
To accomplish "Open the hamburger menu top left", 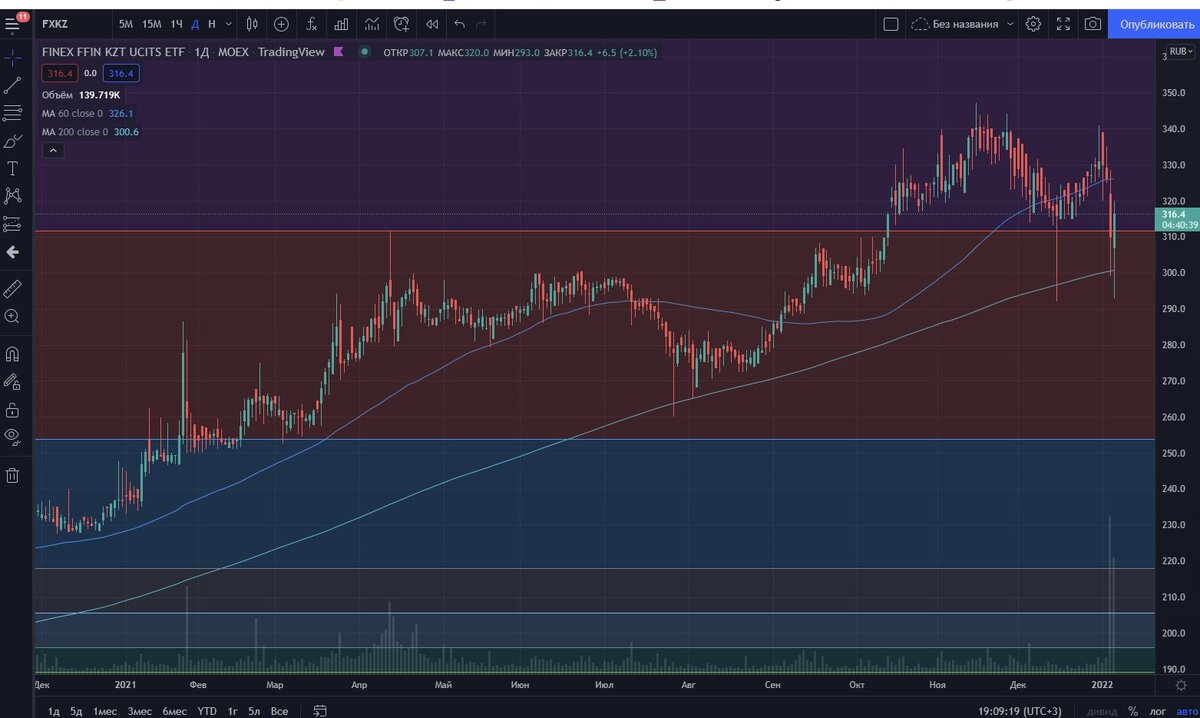I will coord(13,23).
